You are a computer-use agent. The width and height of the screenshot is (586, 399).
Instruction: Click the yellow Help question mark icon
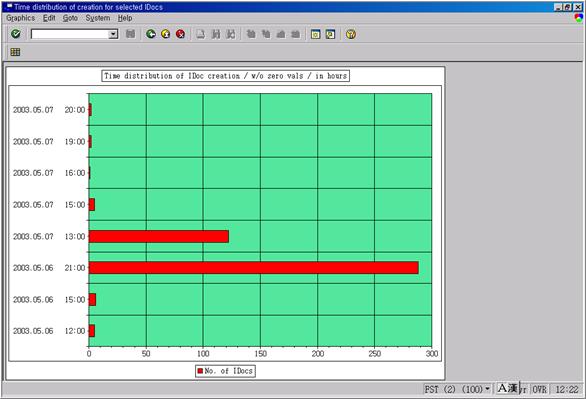click(x=351, y=34)
